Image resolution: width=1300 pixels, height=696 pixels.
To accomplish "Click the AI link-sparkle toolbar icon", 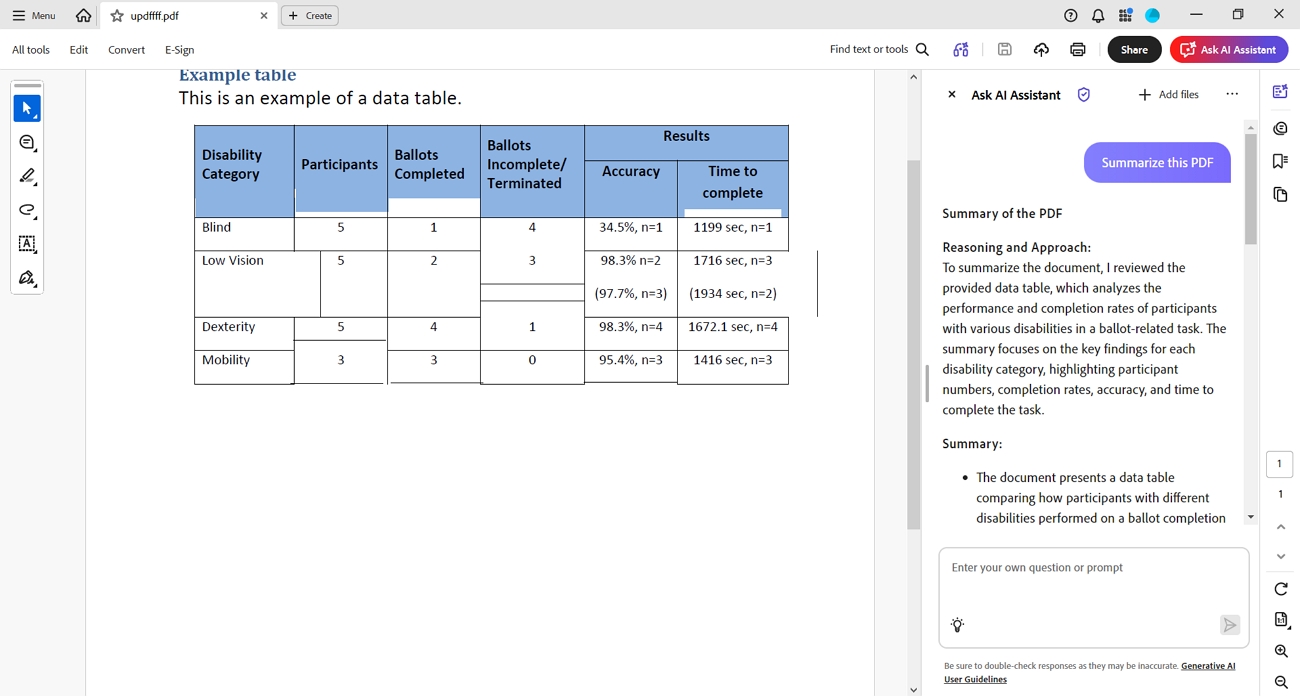I will [961, 49].
